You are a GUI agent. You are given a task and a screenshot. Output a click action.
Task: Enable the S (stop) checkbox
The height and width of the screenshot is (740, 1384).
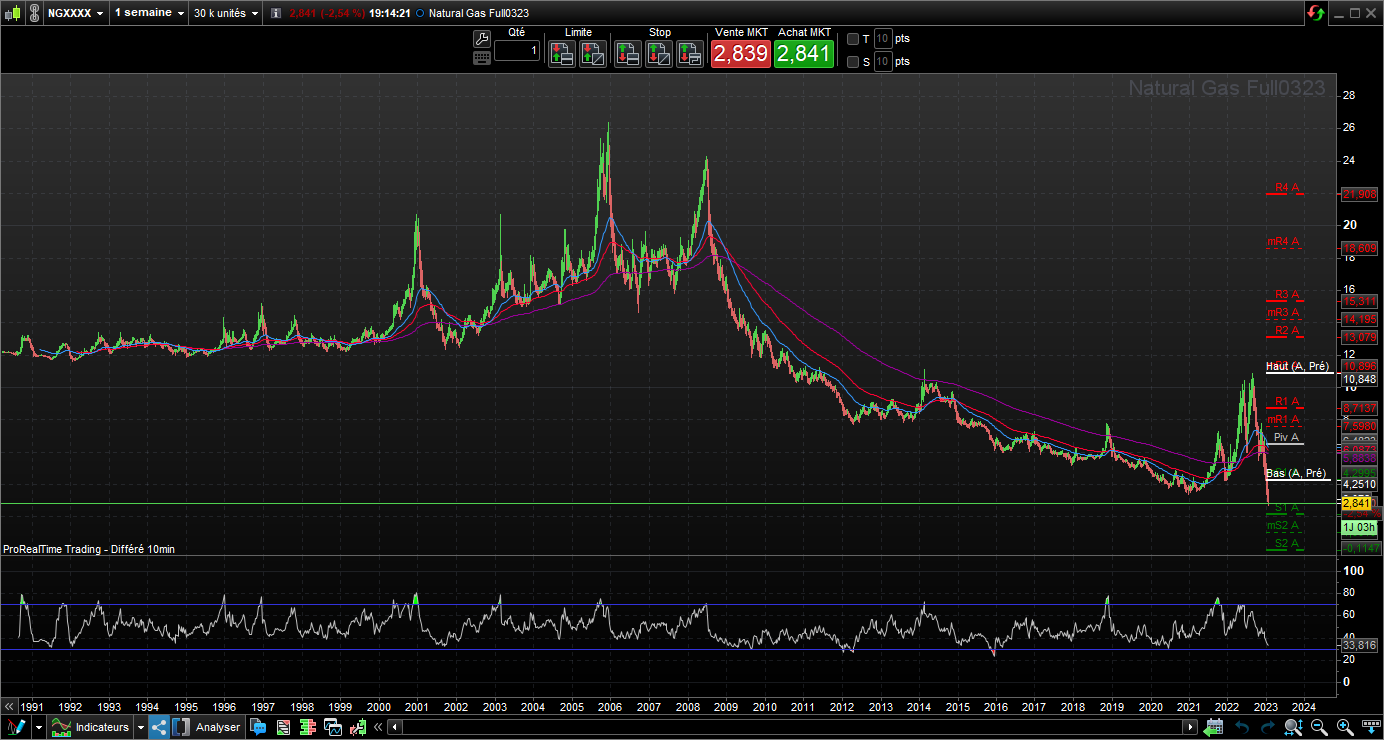(x=853, y=62)
